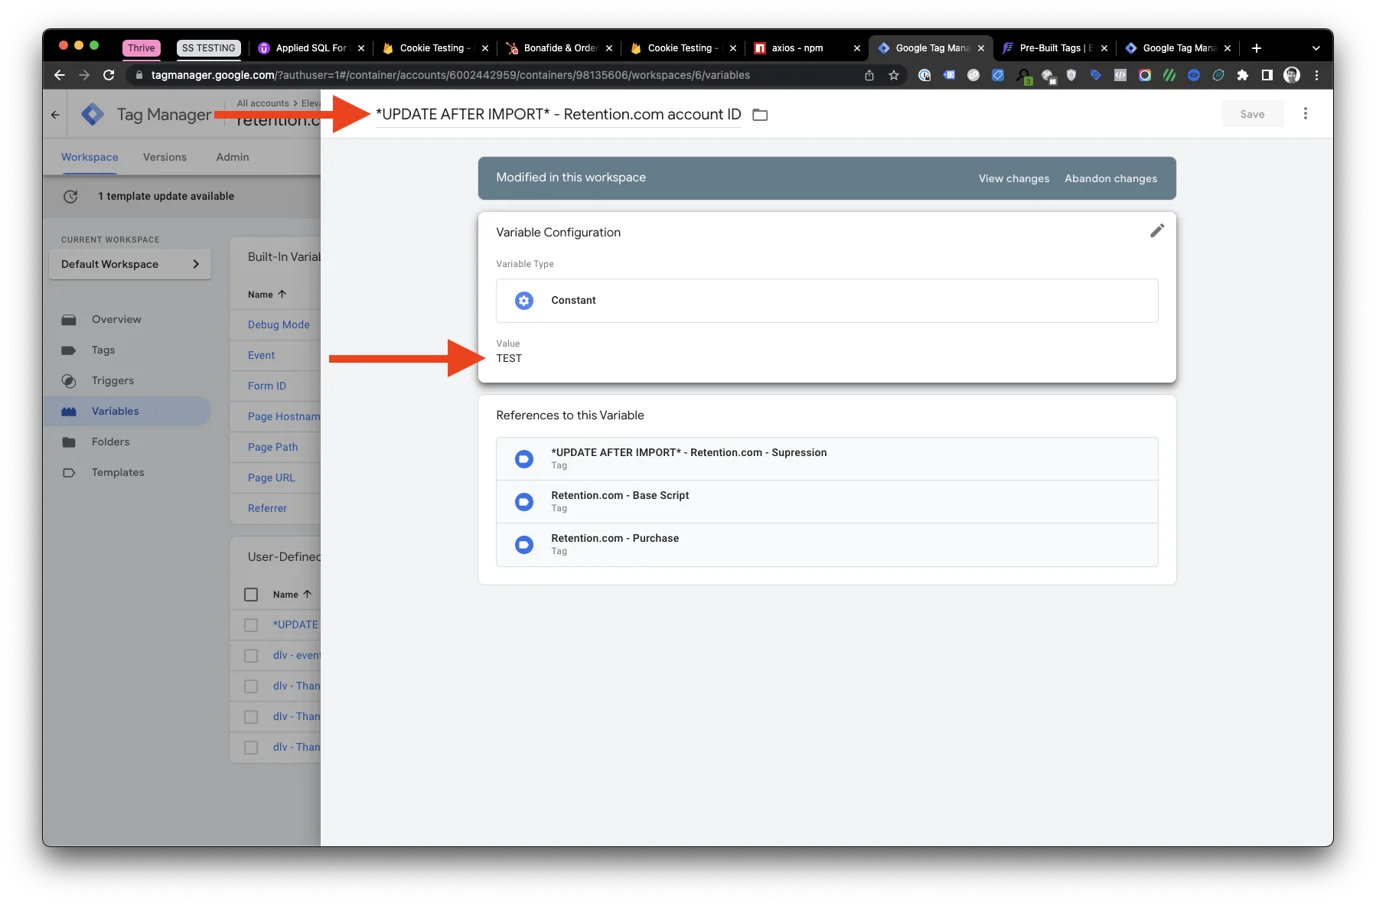Check the box for *UPDATE variable row
The image size is (1376, 903).
[x=251, y=625]
